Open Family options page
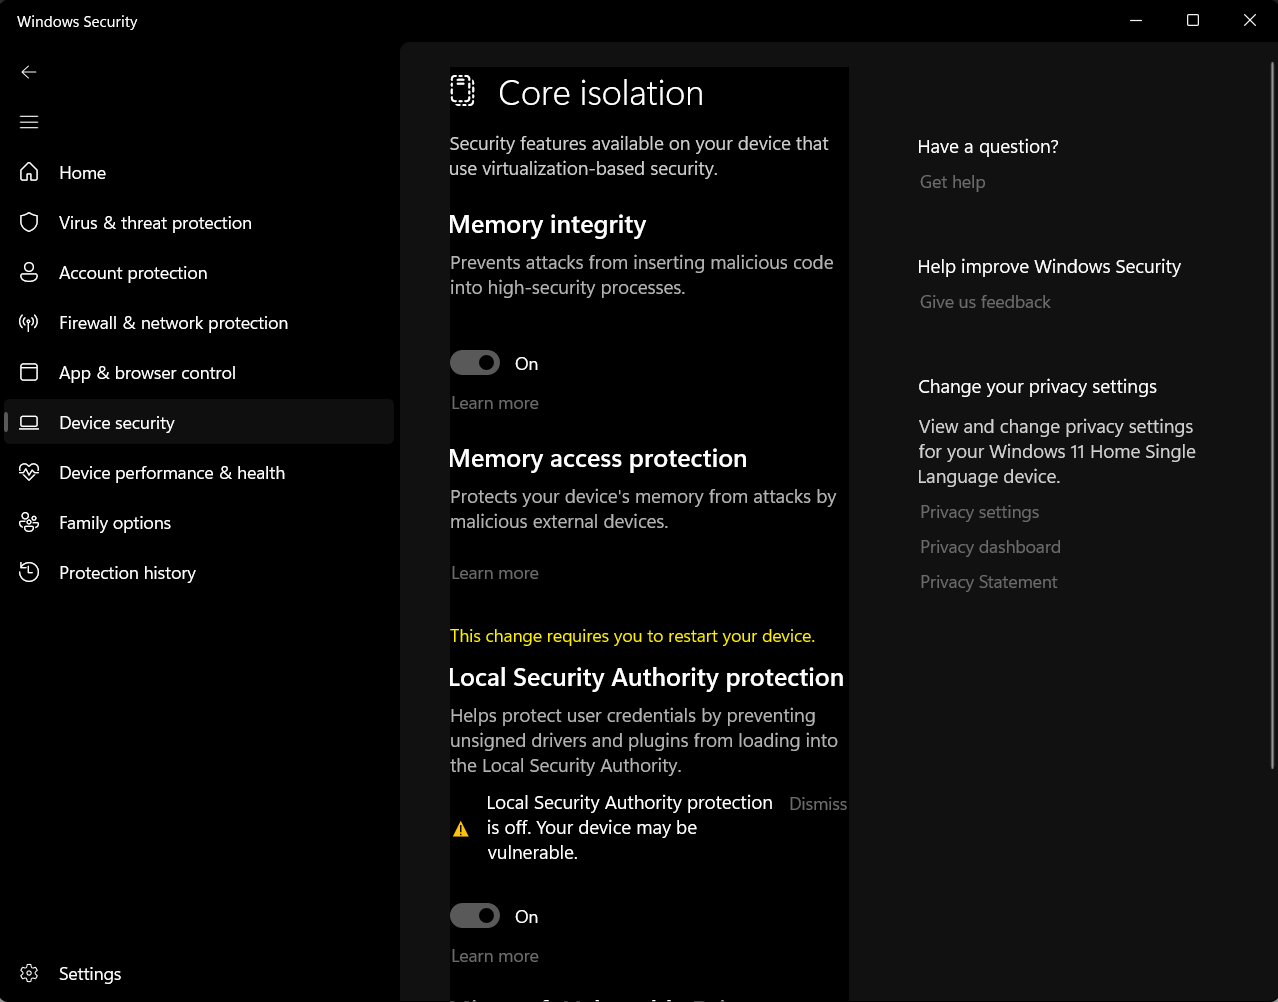 (198, 522)
